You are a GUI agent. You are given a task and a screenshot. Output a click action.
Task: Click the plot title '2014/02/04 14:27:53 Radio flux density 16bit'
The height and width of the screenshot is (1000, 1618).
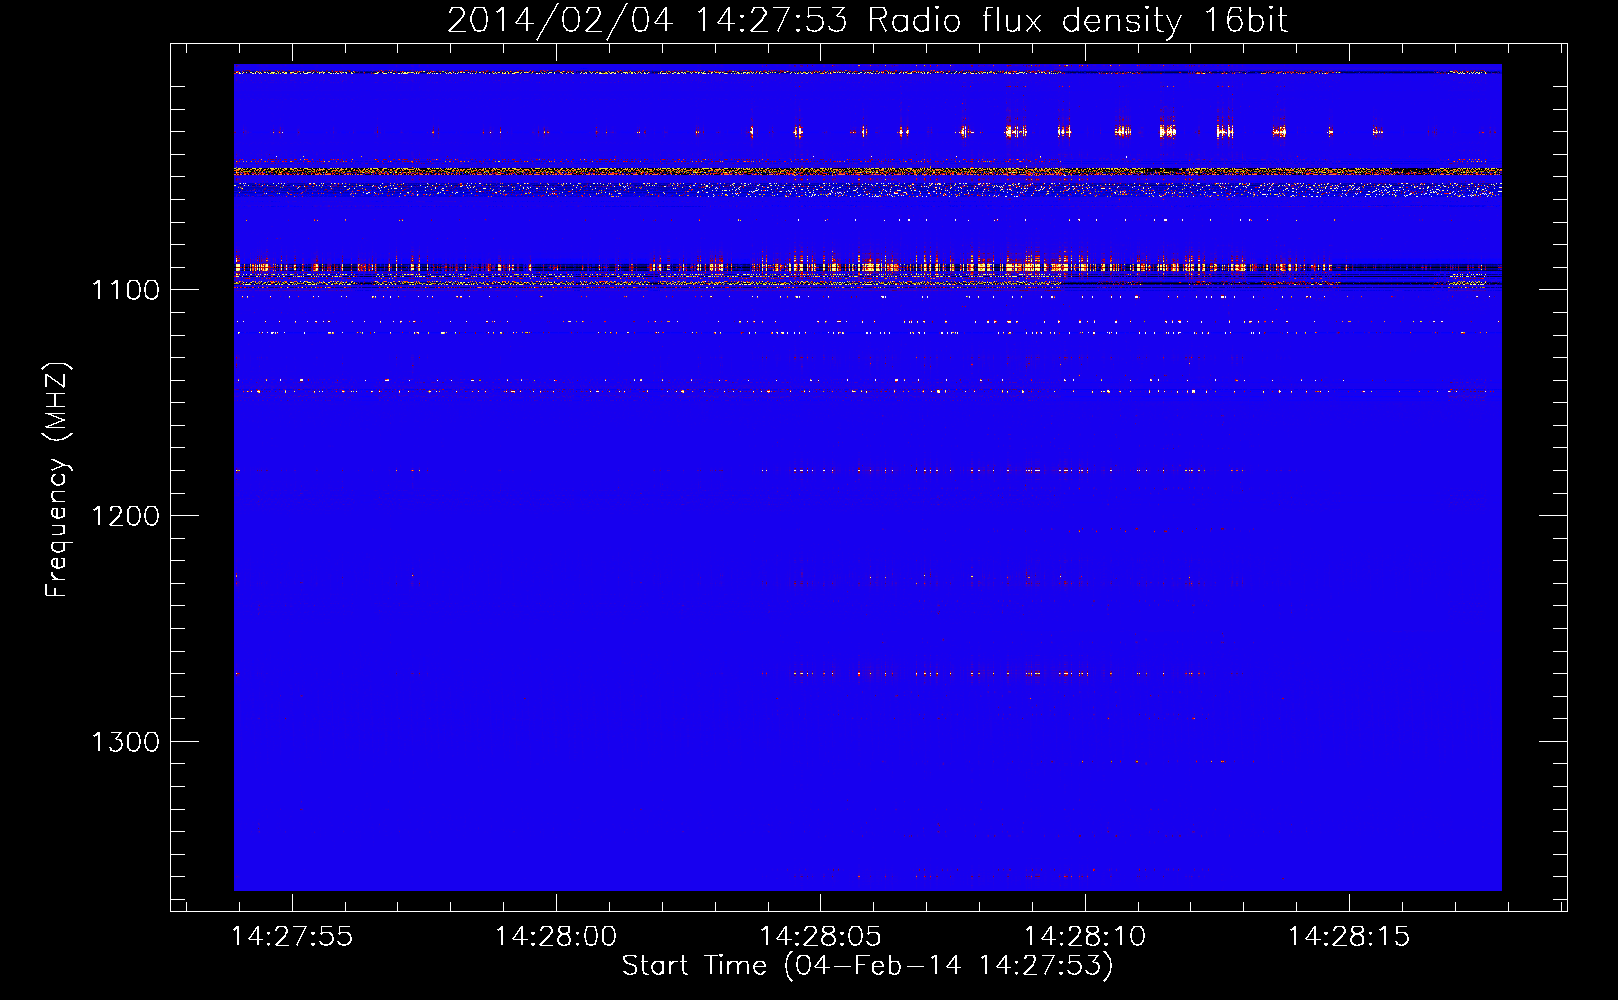click(x=867, y=20)
